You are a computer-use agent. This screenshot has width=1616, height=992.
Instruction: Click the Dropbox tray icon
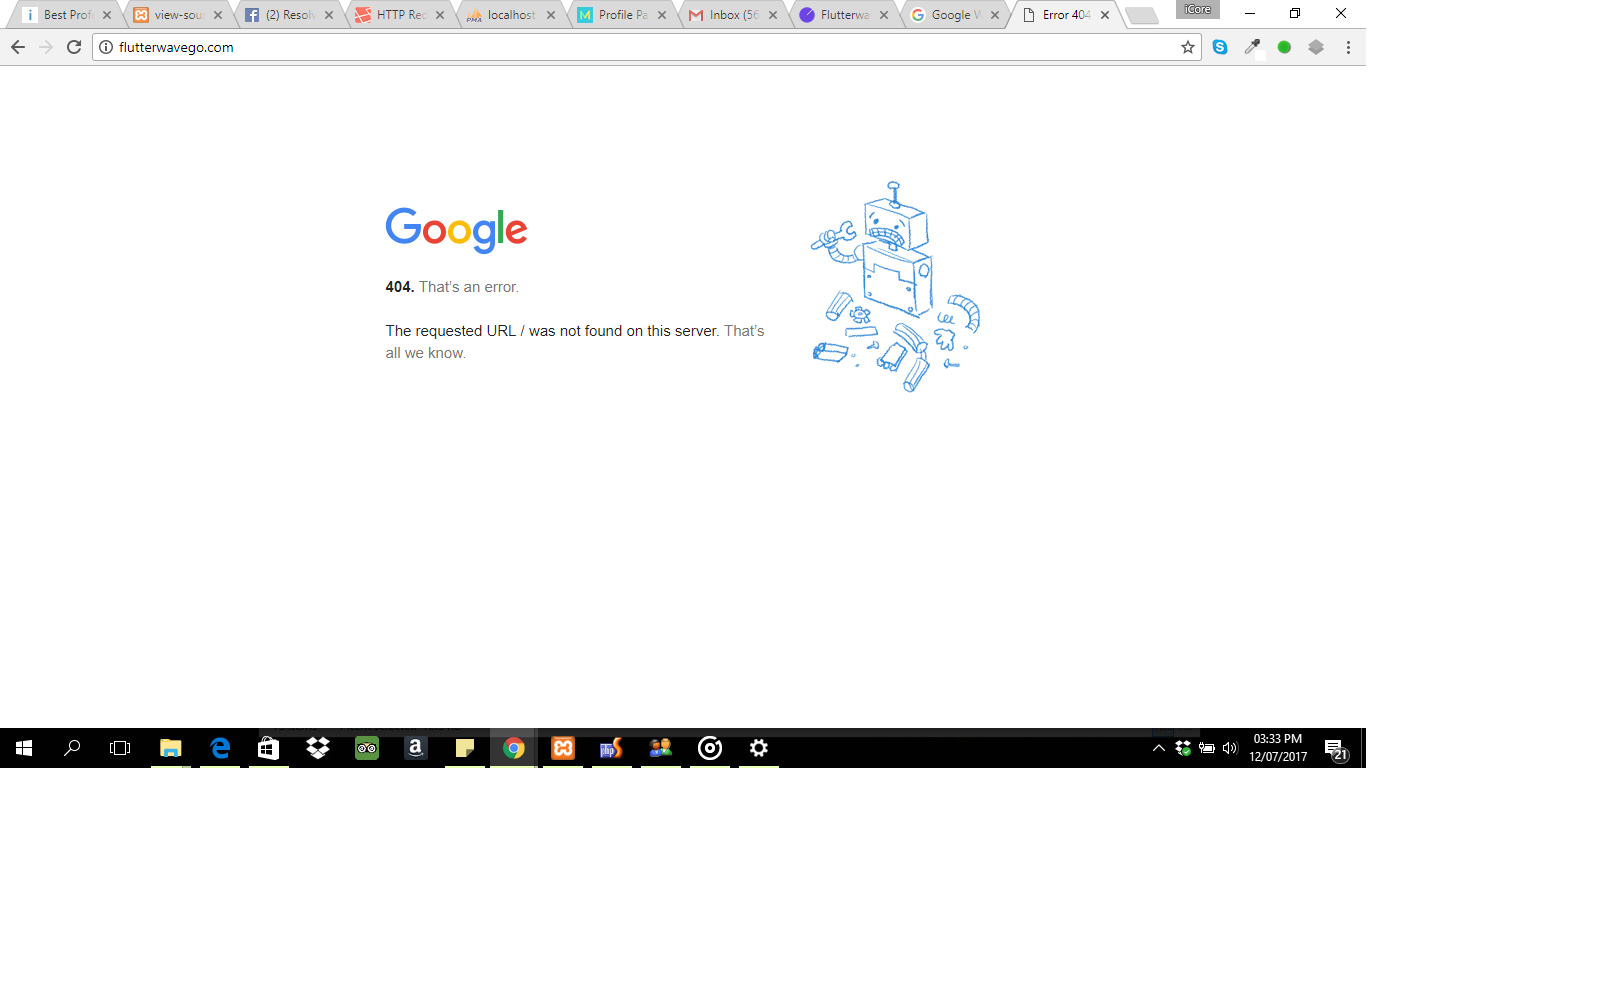point(1183,748)
